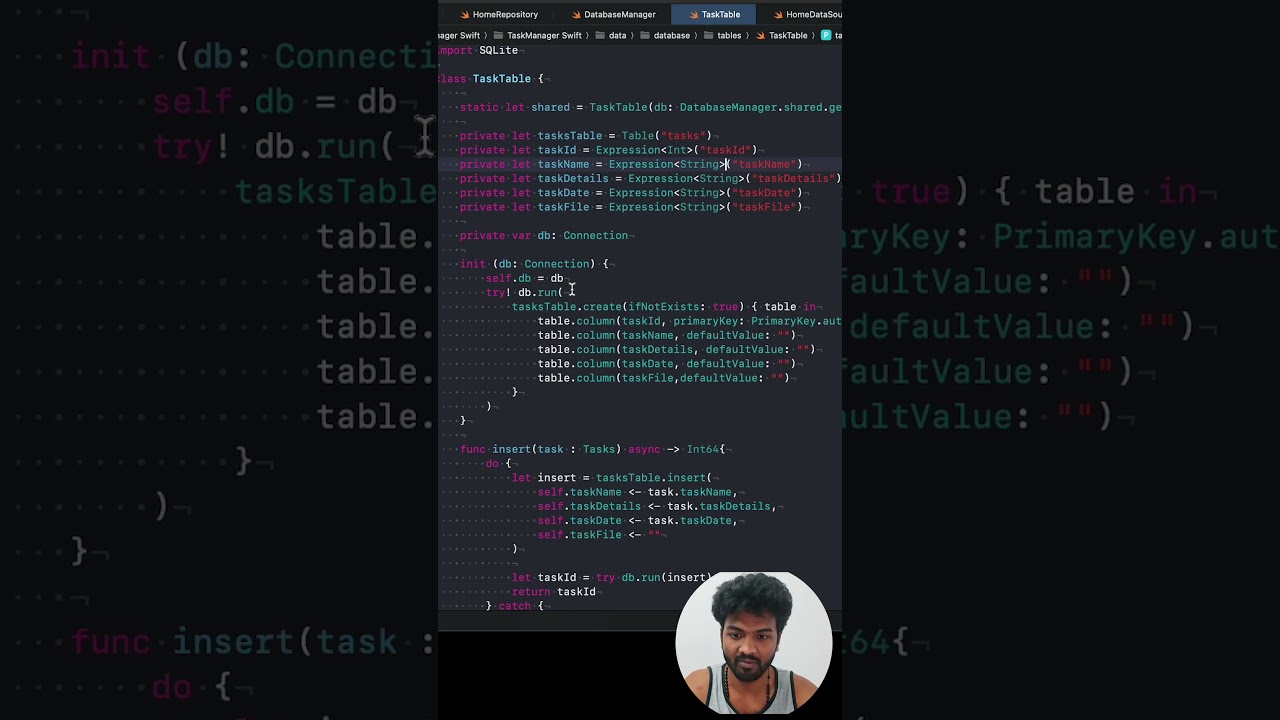Screen dimensions: 1280x720
Task: Click the private let taskName line
Action: tap(631, 164)
